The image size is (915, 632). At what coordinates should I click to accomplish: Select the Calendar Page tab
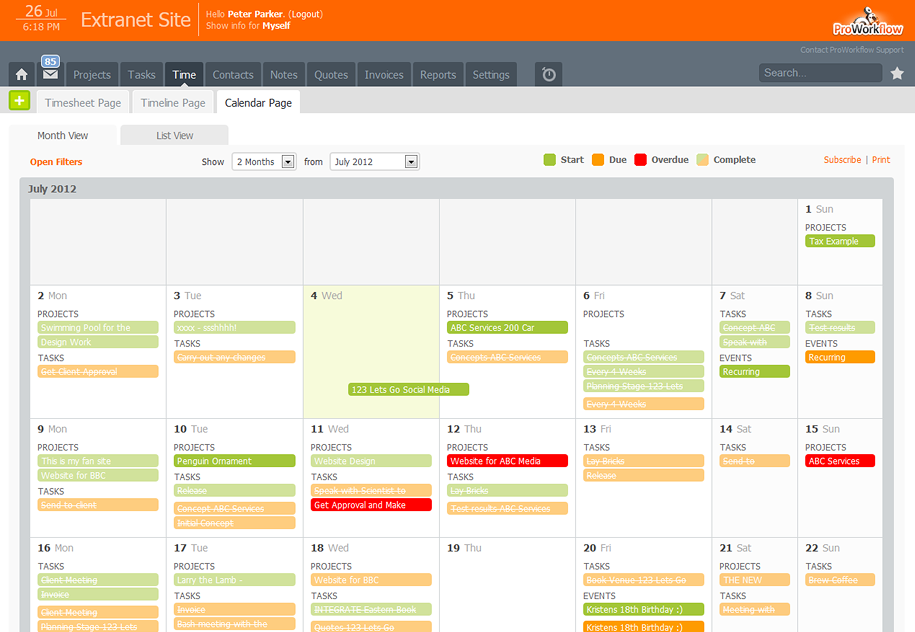click(258, 103)
